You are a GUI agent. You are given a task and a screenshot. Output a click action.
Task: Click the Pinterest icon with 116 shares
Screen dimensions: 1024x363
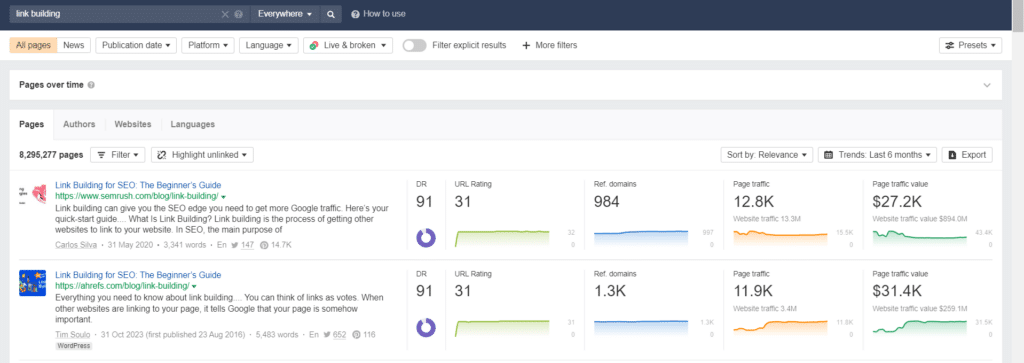click(356, 334)
